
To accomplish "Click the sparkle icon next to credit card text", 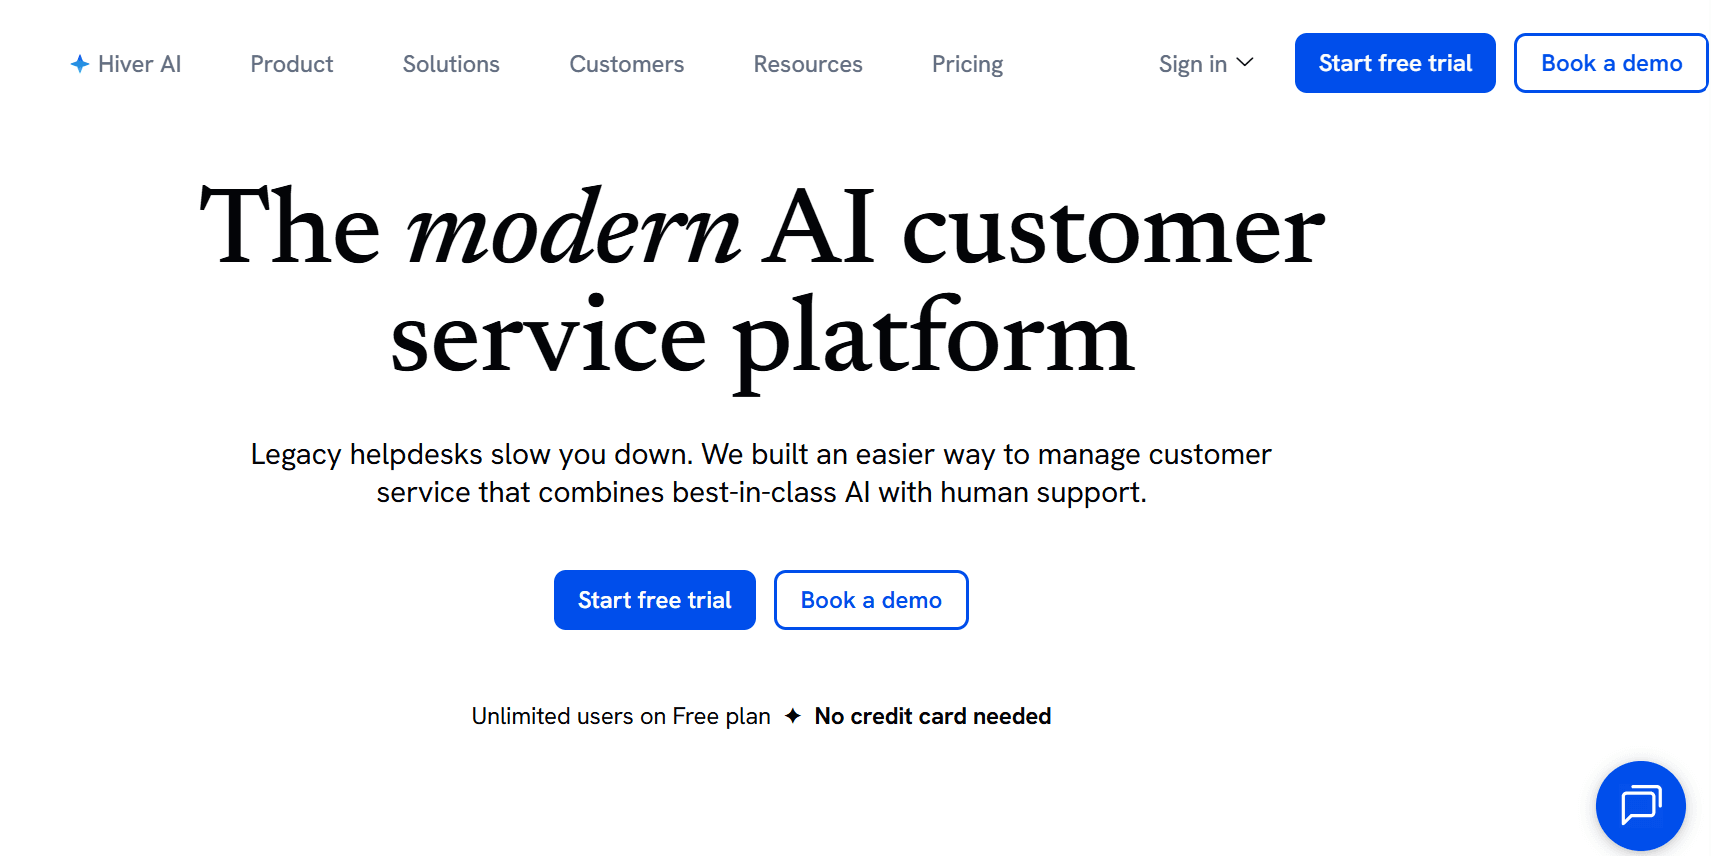I will [792, 716].
